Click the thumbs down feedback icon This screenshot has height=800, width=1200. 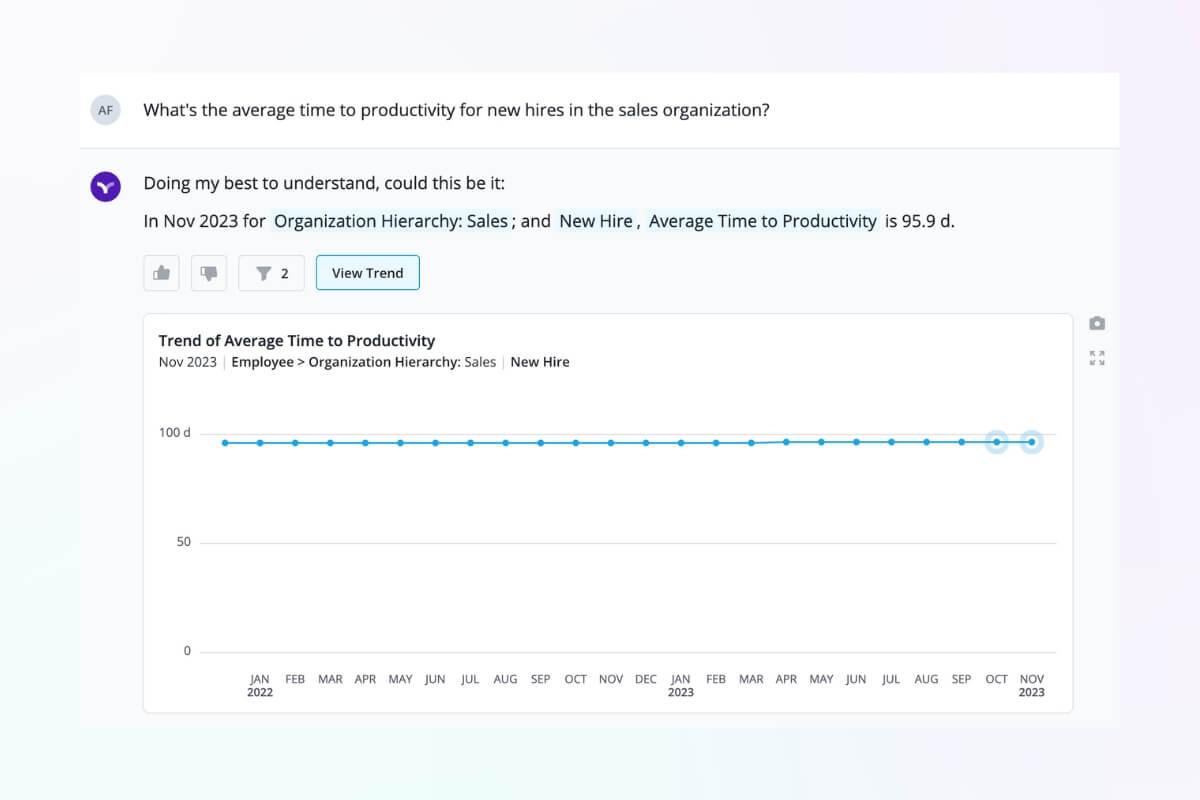click(x=209, y=273)
